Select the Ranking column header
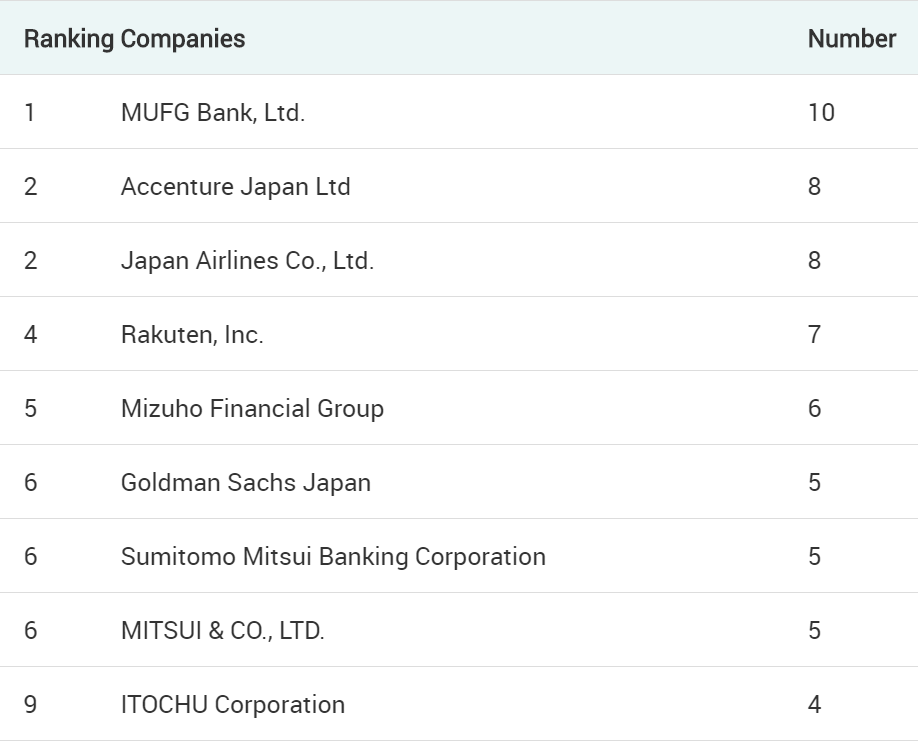The width and height of the screenshot is (918, 741). pyautogui.click(x=68, y=39)
